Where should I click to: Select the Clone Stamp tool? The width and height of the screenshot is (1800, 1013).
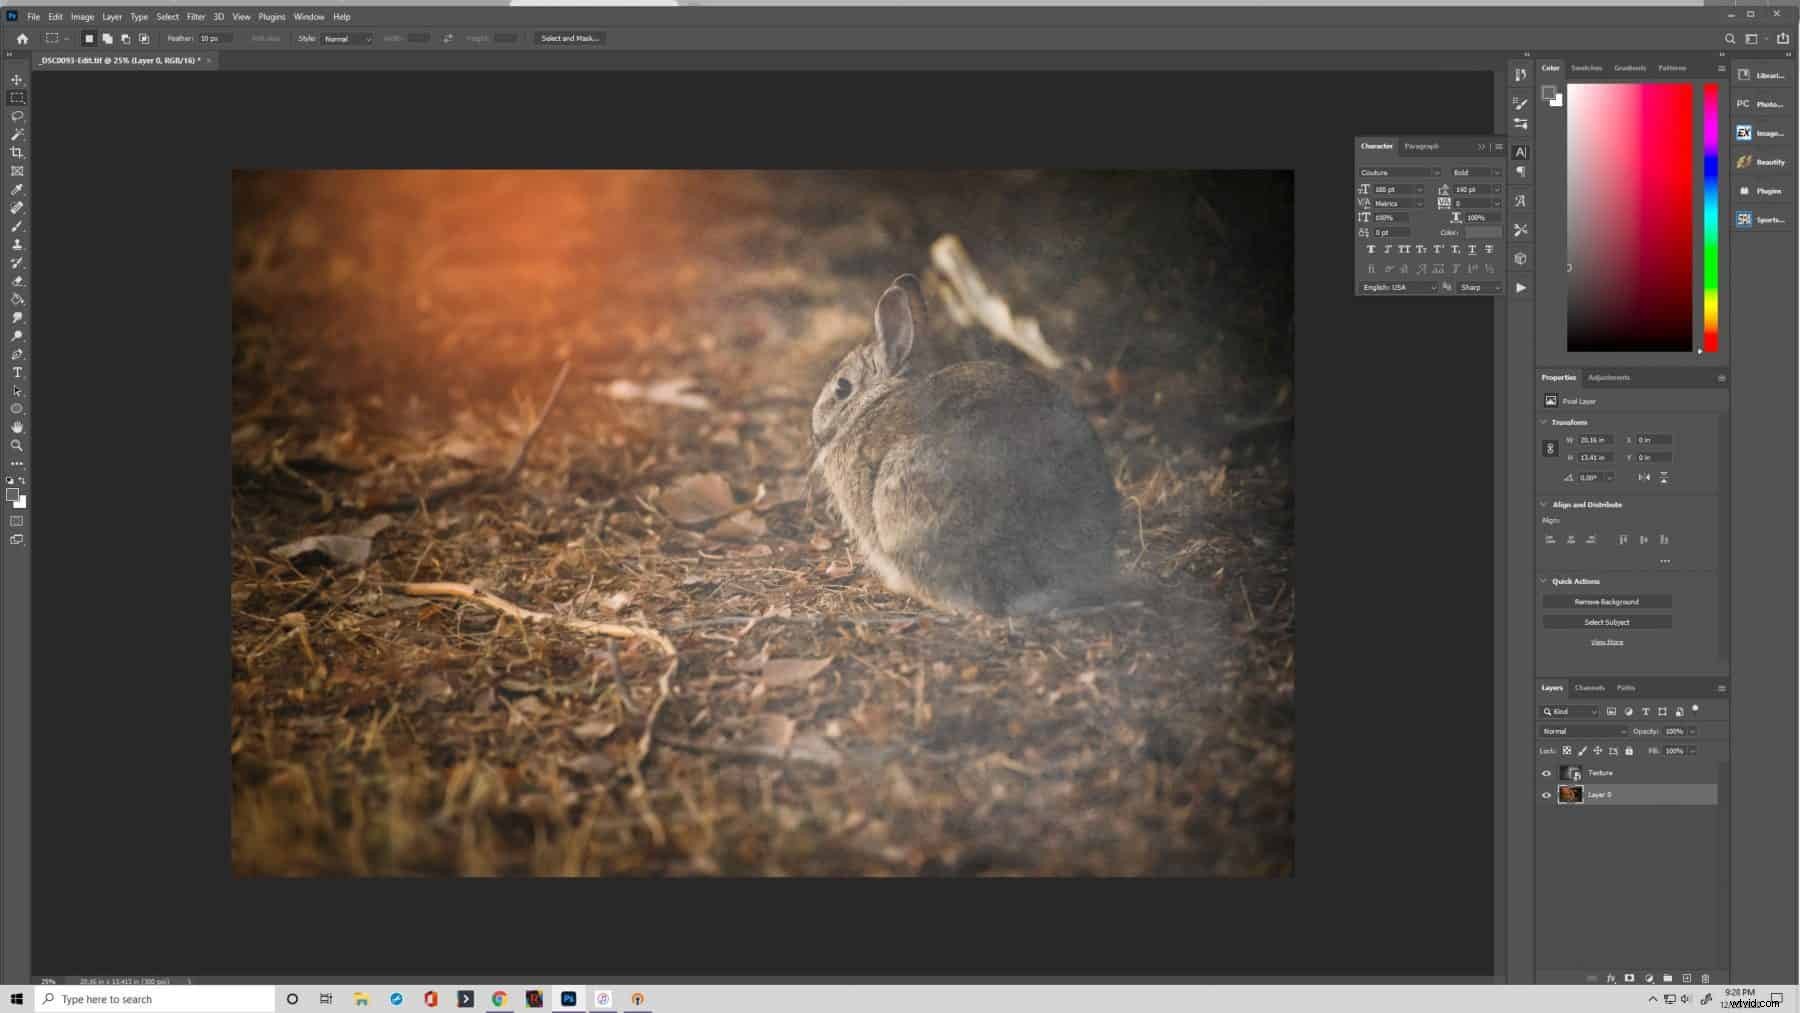pyautogui.click(x=17, y=244)
